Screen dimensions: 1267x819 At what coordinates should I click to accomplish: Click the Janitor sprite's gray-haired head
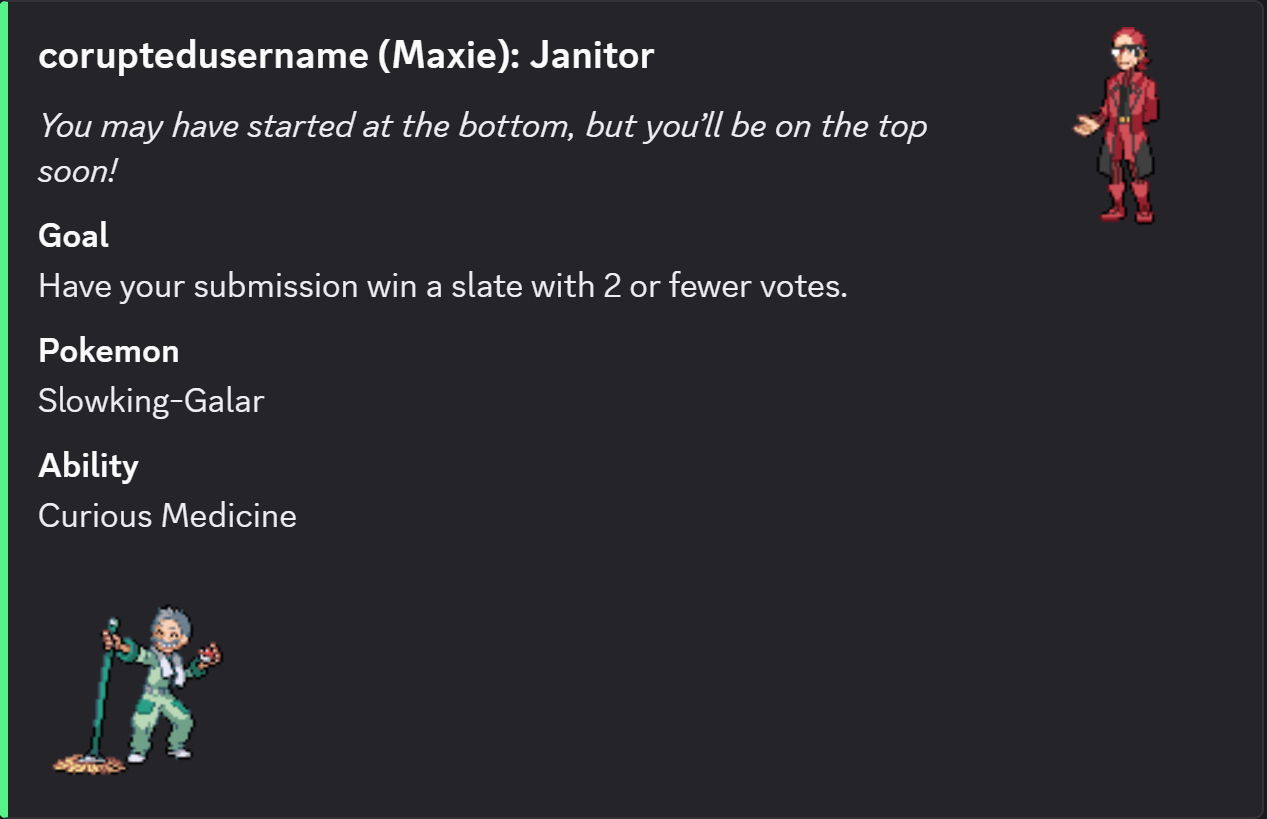(x=167, y=627)
